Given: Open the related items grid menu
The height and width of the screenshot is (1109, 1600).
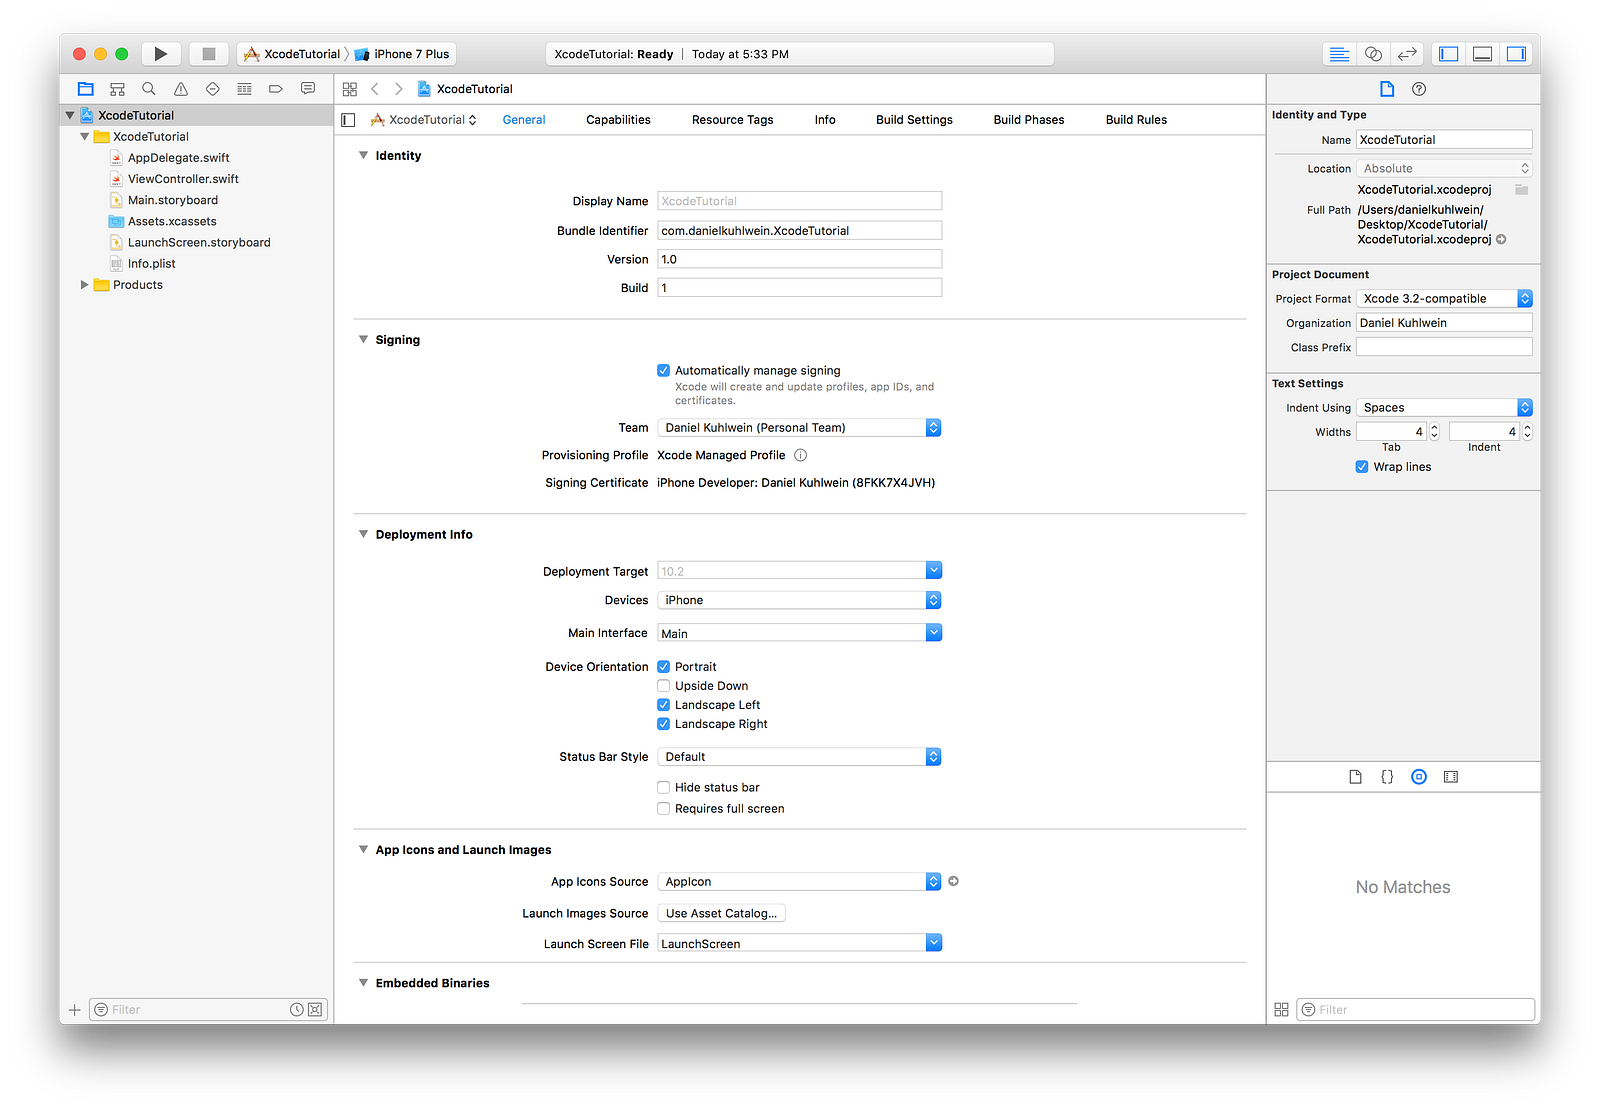Looking at the screenshot, I should coord(350,89).
